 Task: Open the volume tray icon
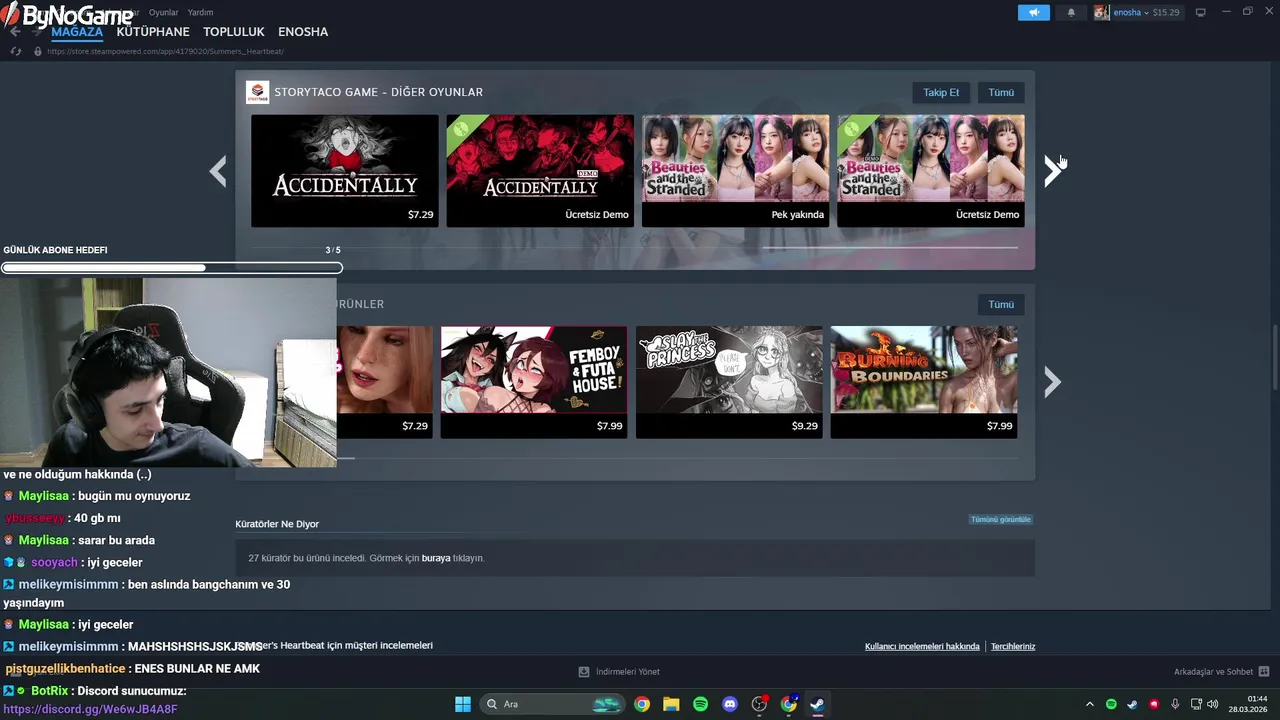click(x=1213, y=704)
